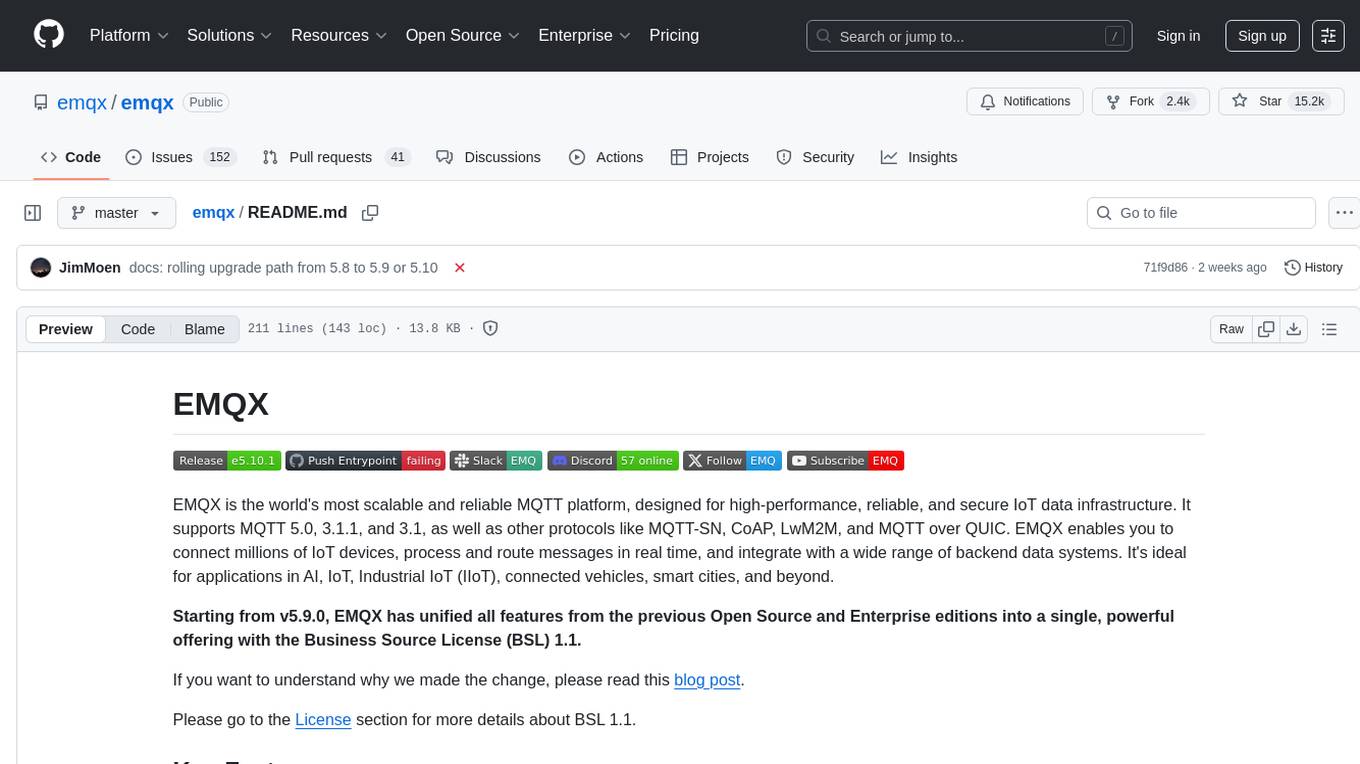1360x764 pixels.
Task: Copy the raw file contents
Action: coord(1266,329)
